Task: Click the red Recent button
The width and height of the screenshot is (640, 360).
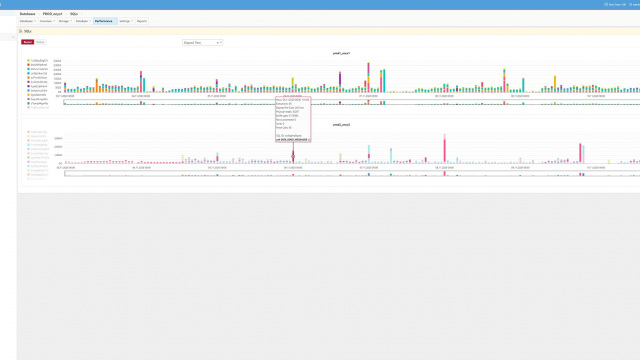Action: 27,42
